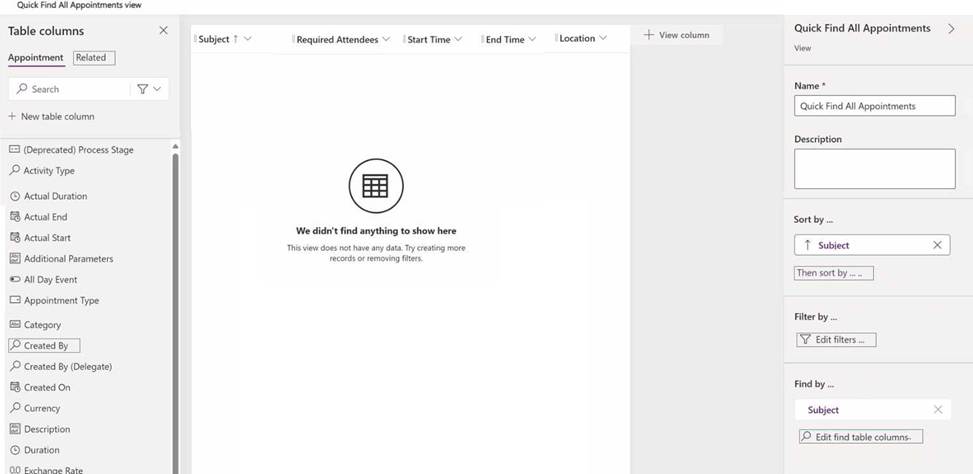Open the filter icon dropdown beside Search

148,89
